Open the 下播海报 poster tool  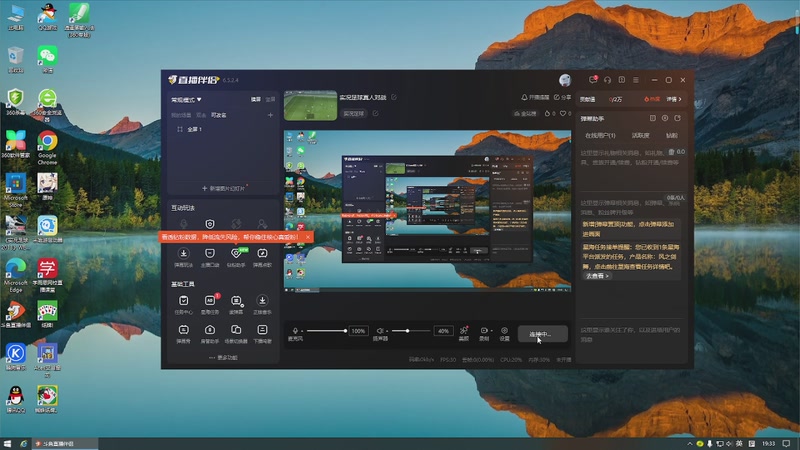[x=262, y=334]
